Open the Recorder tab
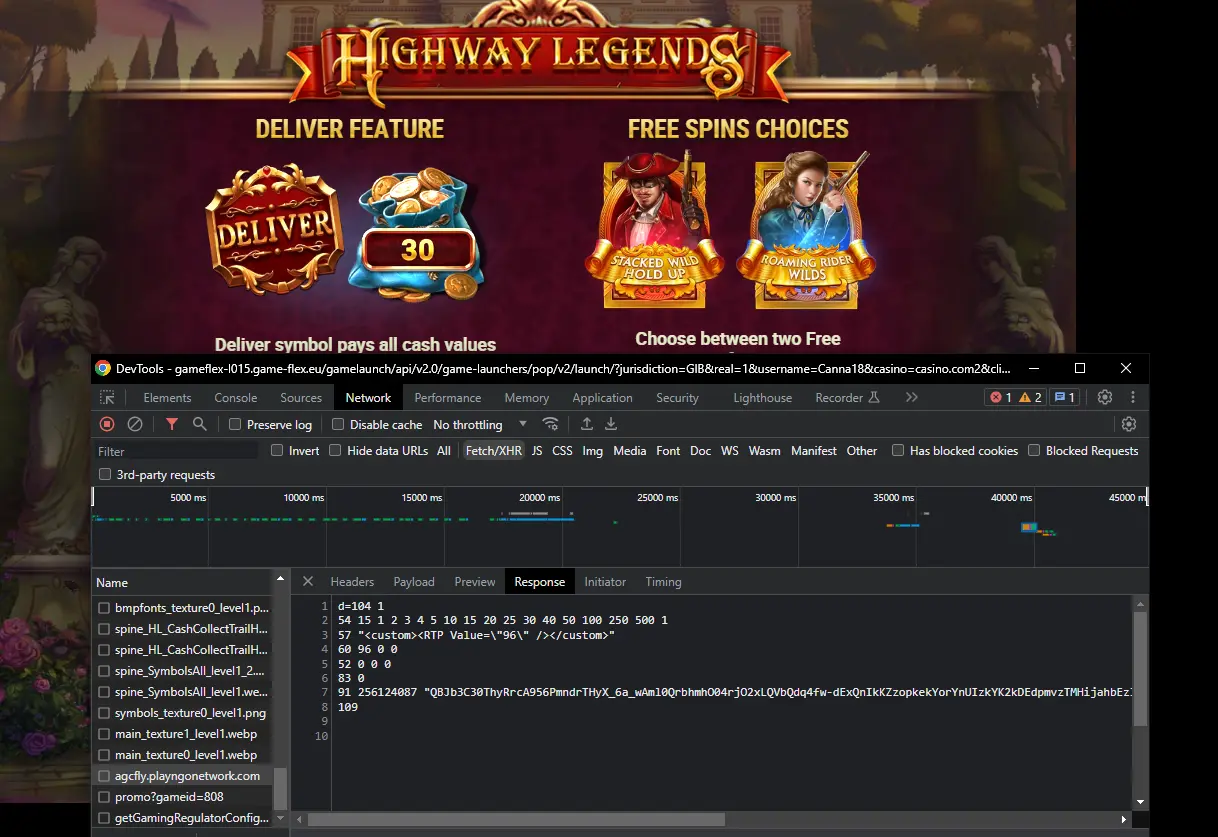The height and width of the screenshot is (837, 1218). tap(847, 398)
